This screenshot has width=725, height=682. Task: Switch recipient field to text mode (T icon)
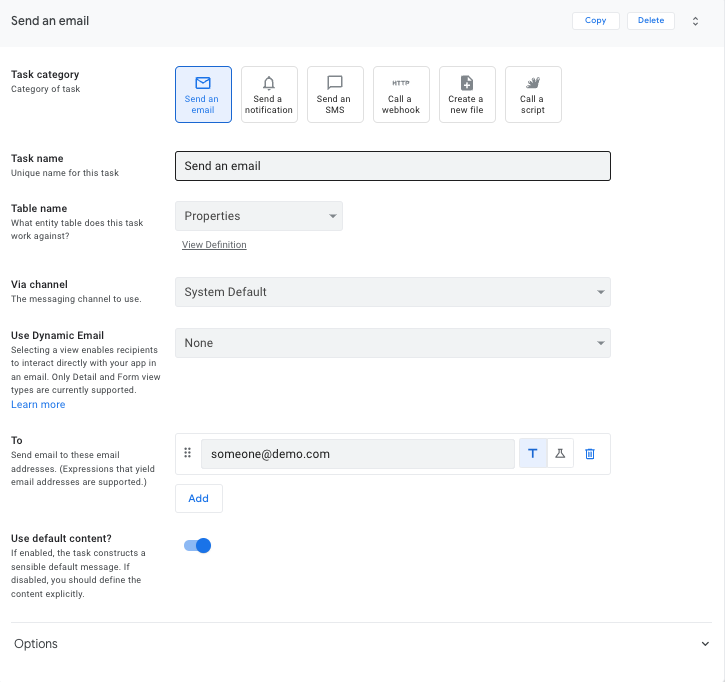533,454
